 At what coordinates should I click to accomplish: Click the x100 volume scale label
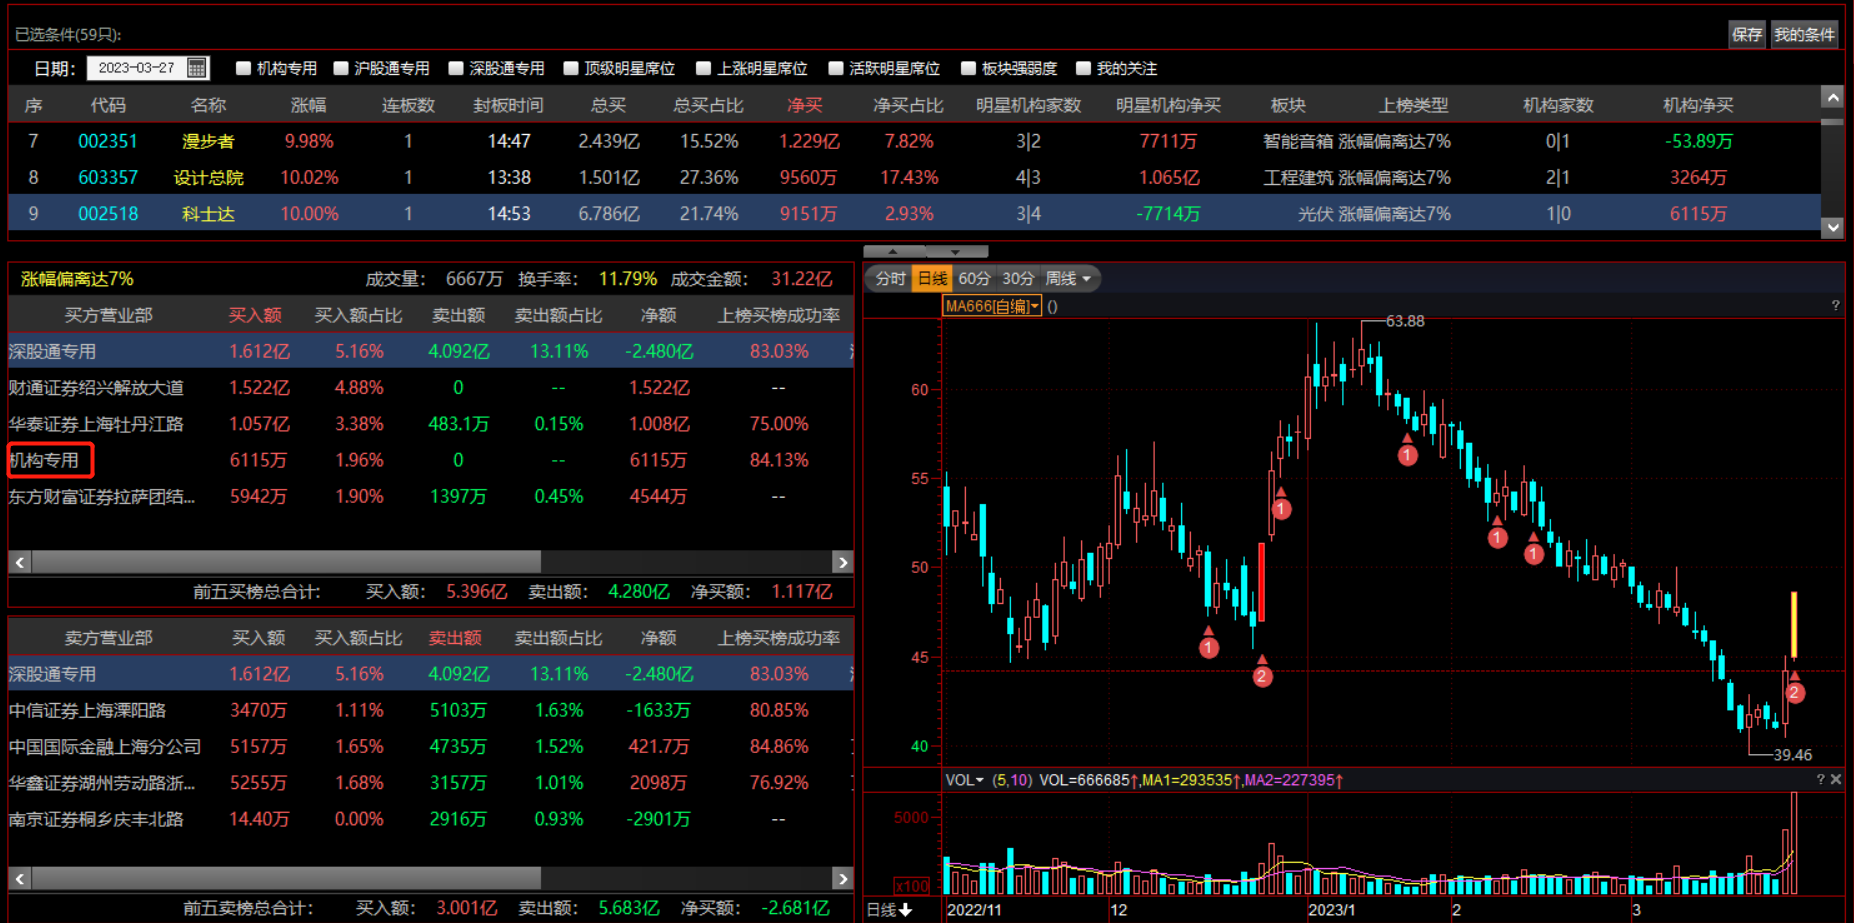click(x=912, y=886)
